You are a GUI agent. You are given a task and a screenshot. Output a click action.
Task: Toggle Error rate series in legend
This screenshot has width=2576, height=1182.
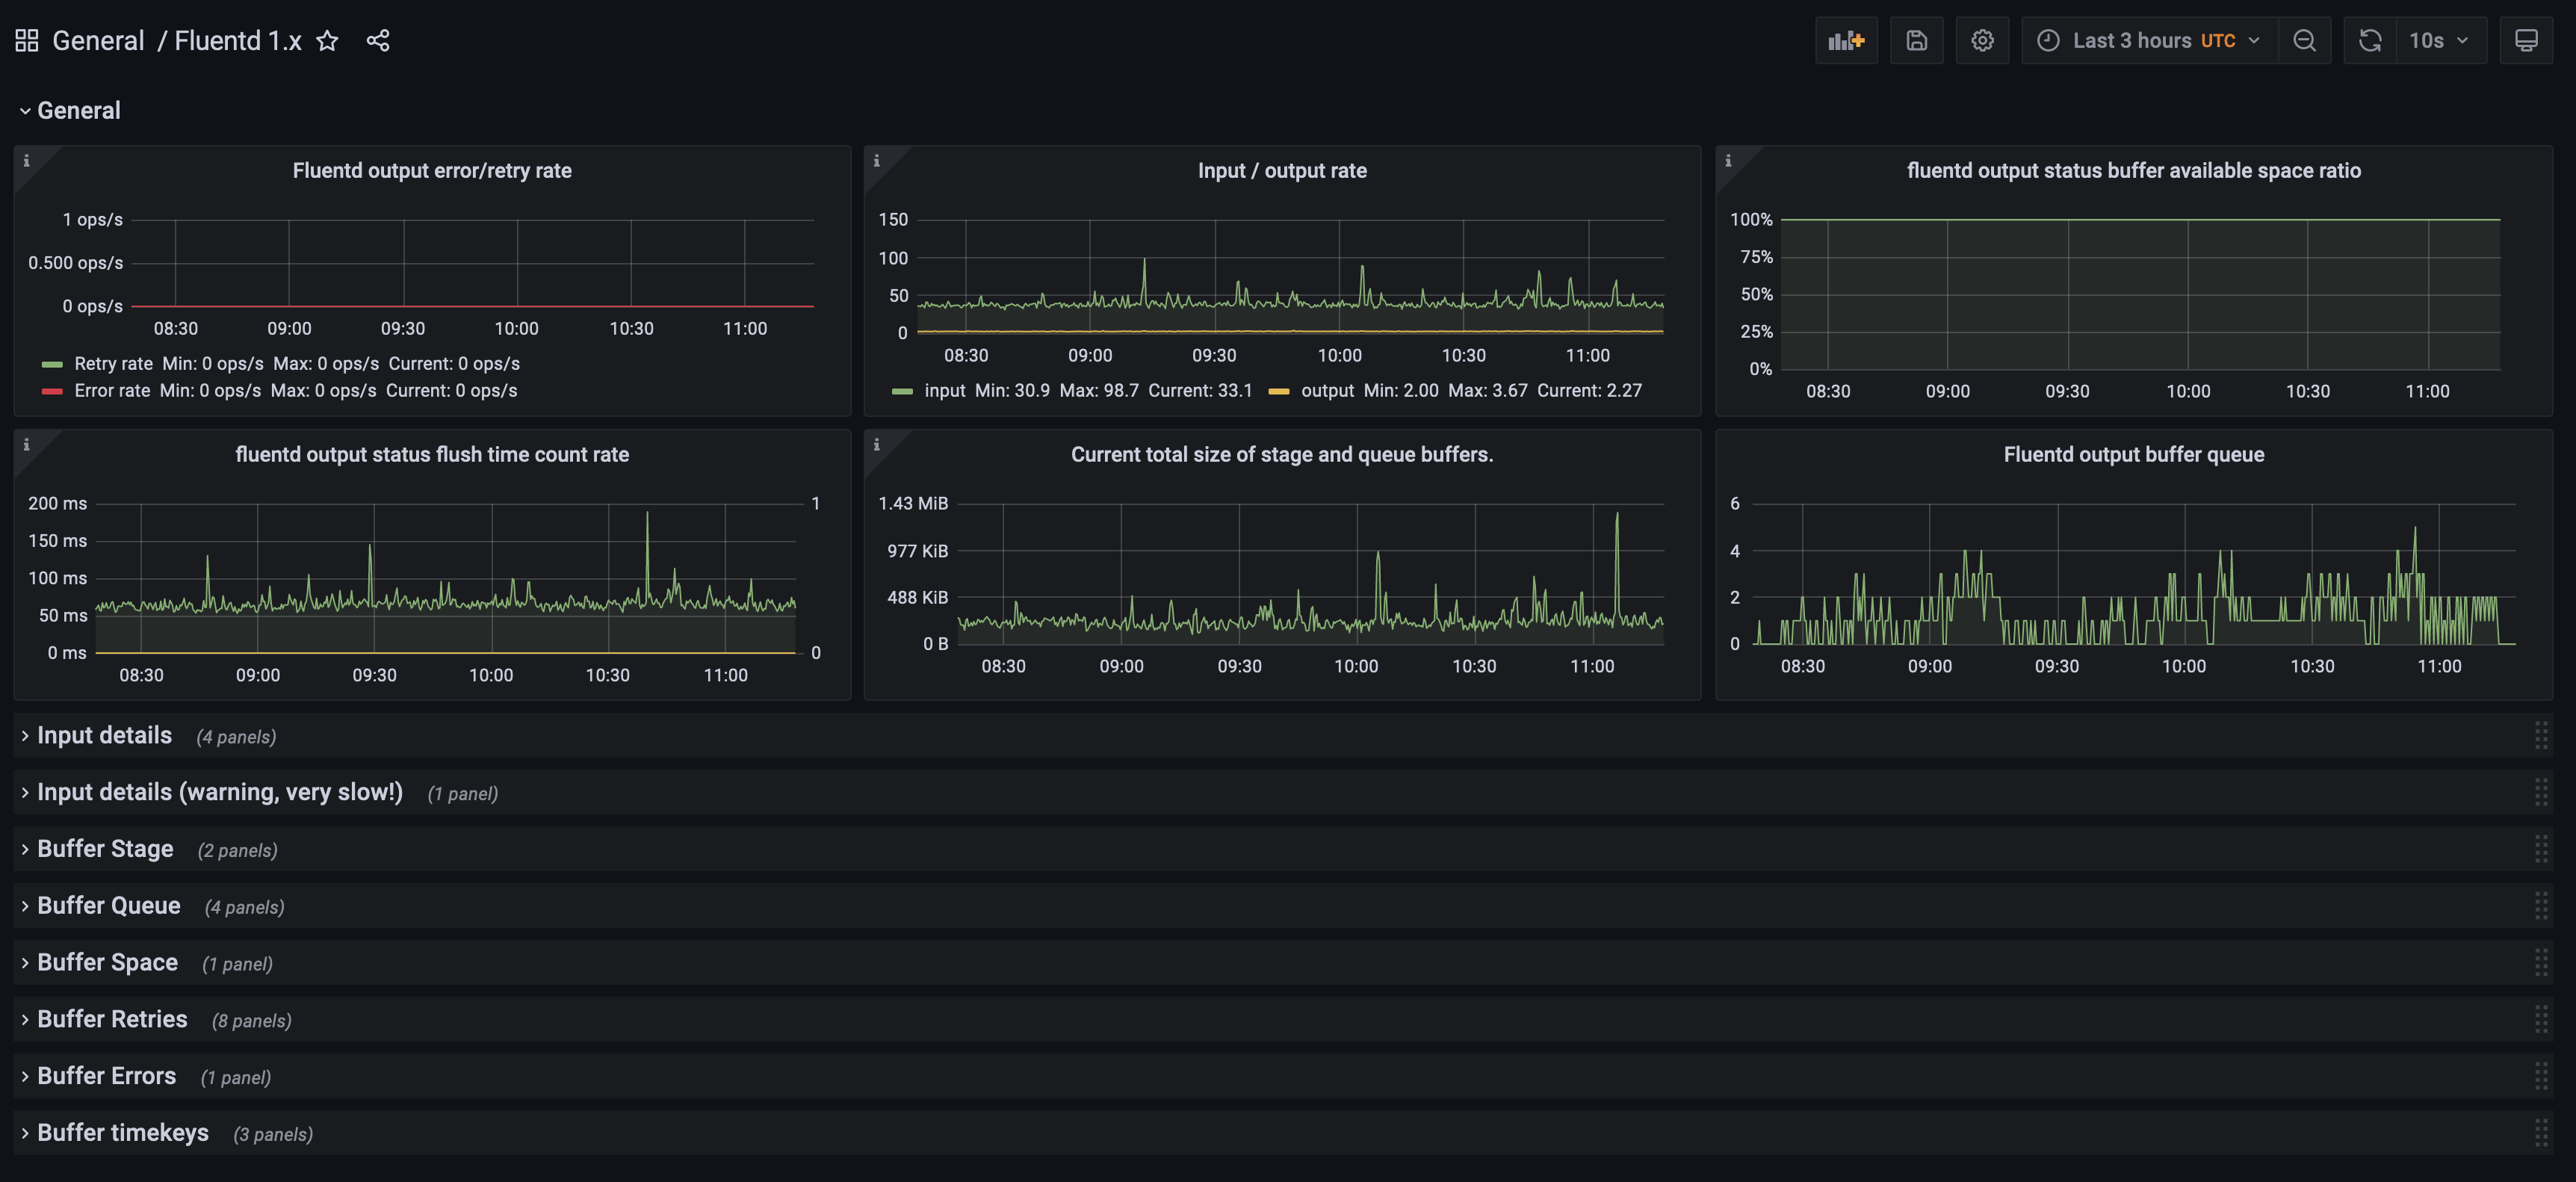click(x=112, y=390)
